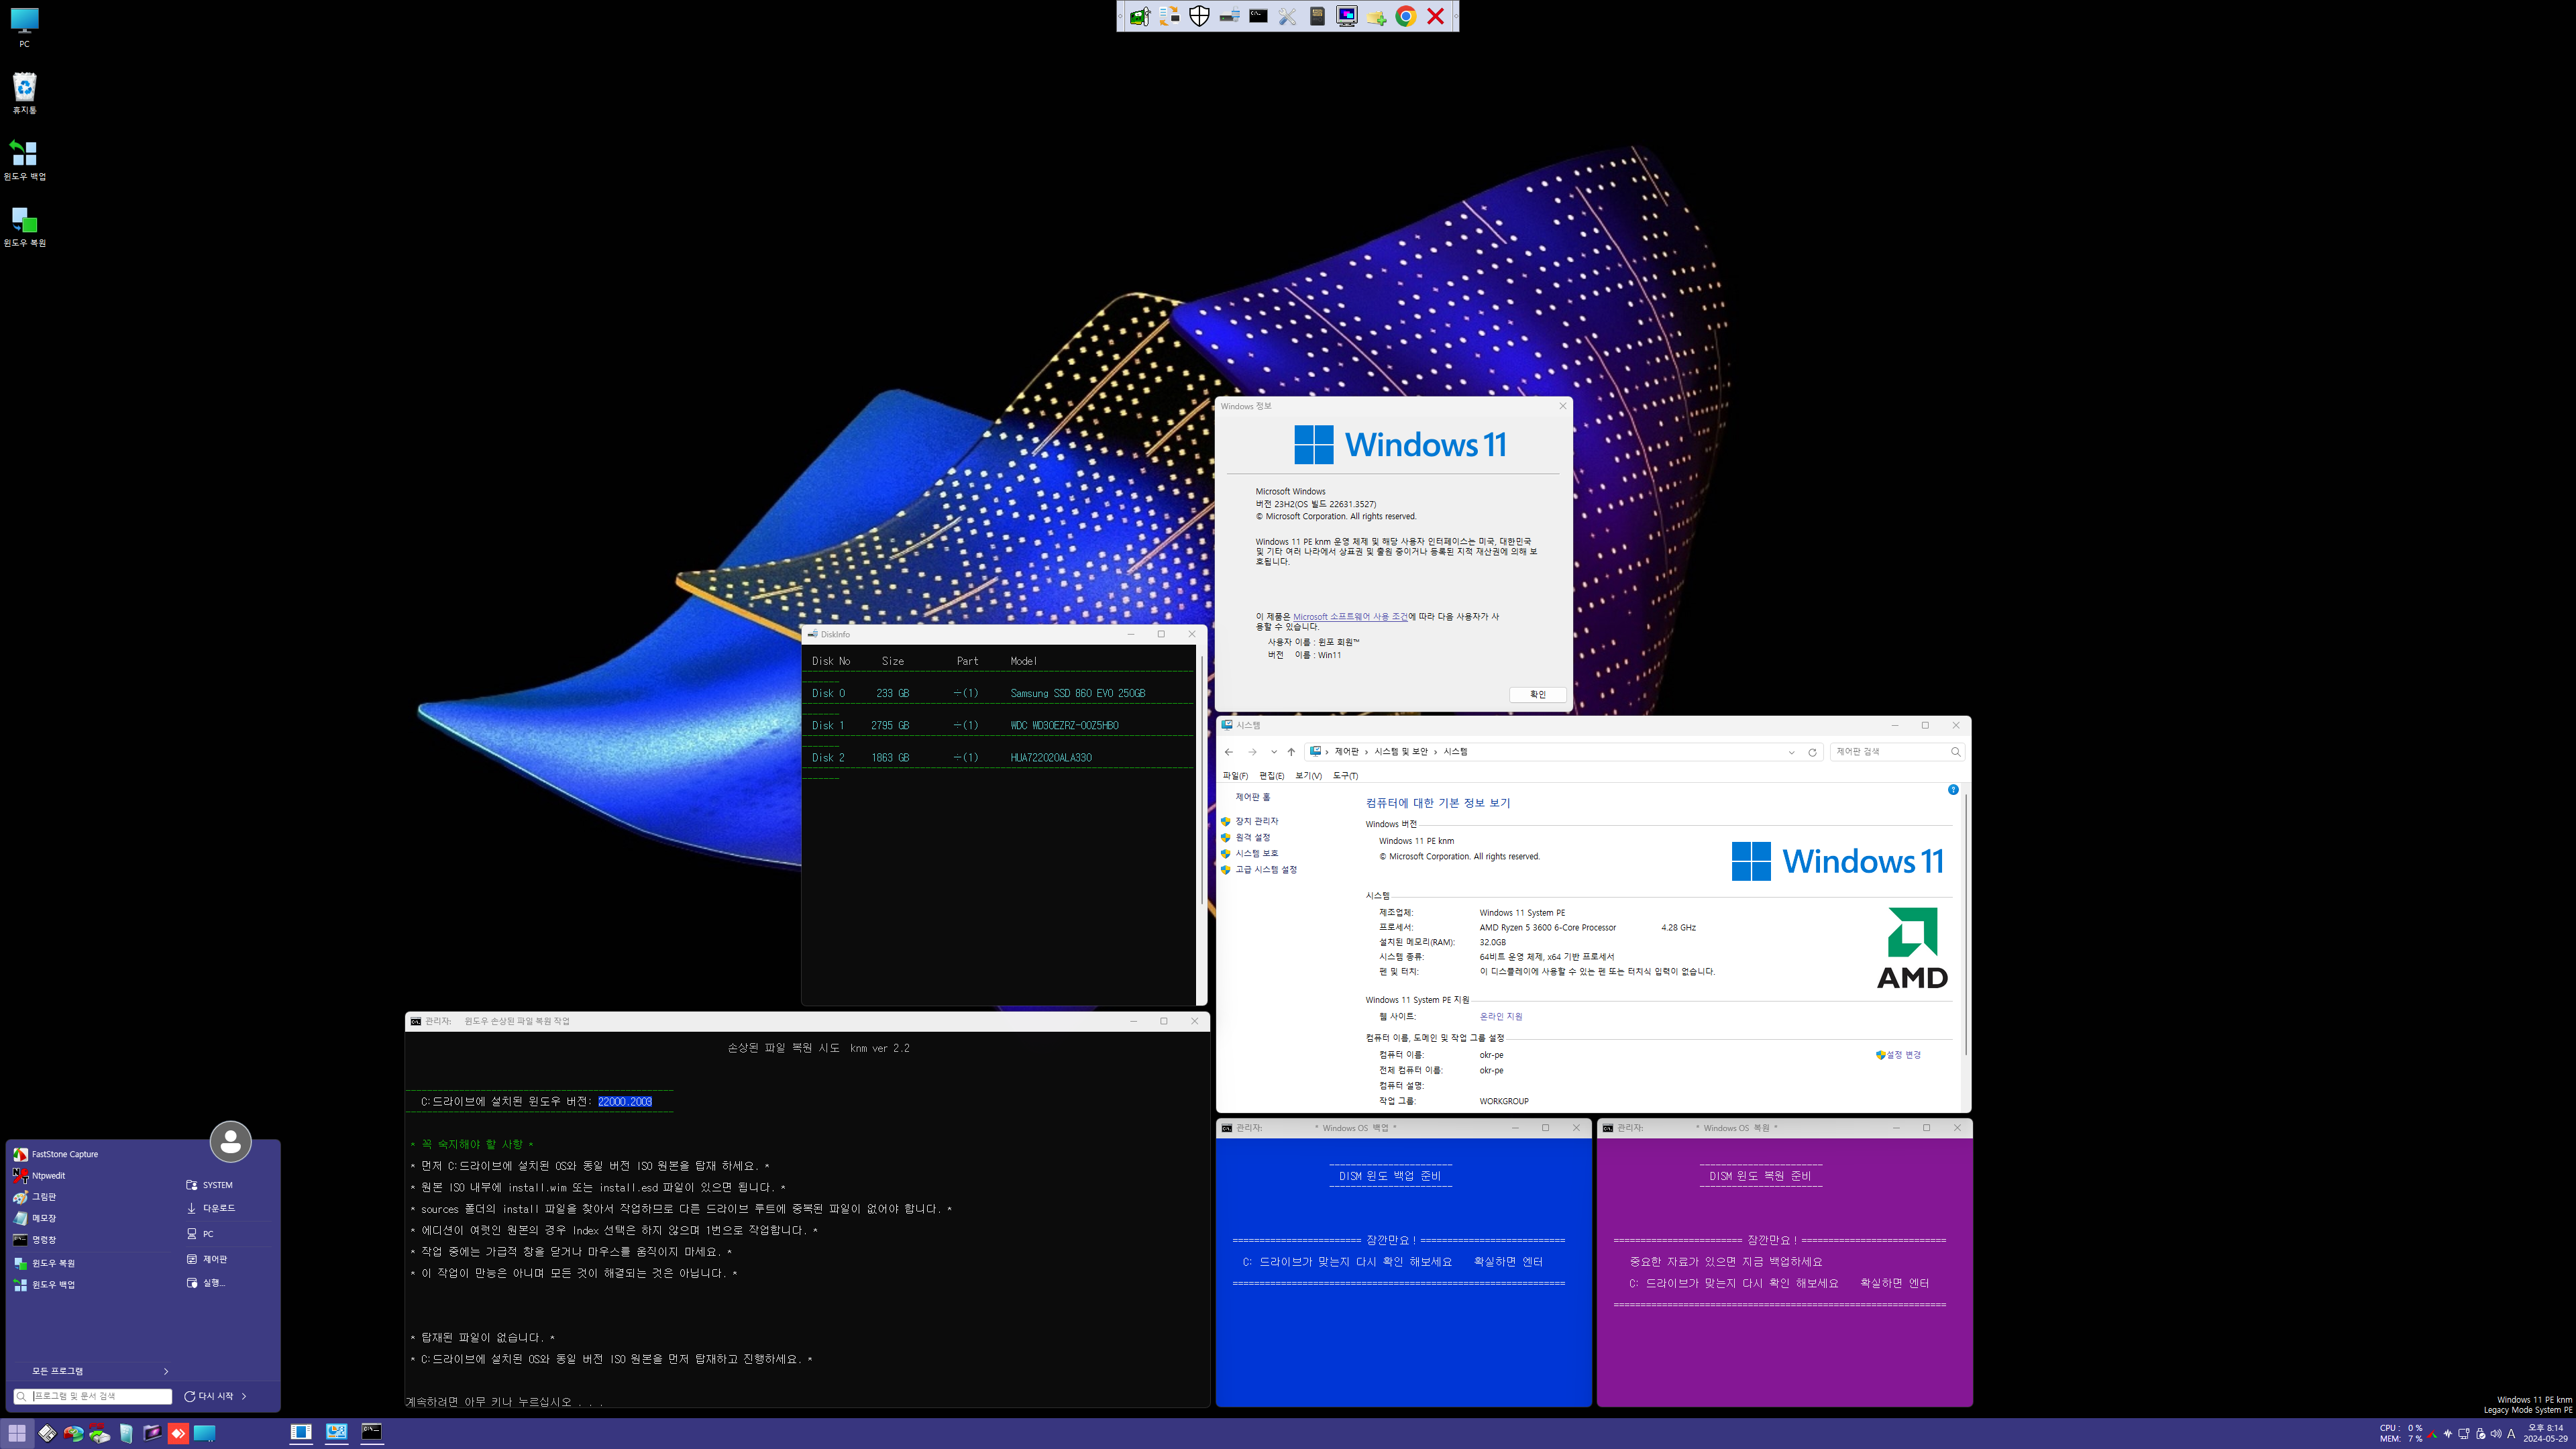Screen dimensions: 2576x1449
Task: Open the display monitor settings icon in top toolbar
Action: tap(1347, 16)
